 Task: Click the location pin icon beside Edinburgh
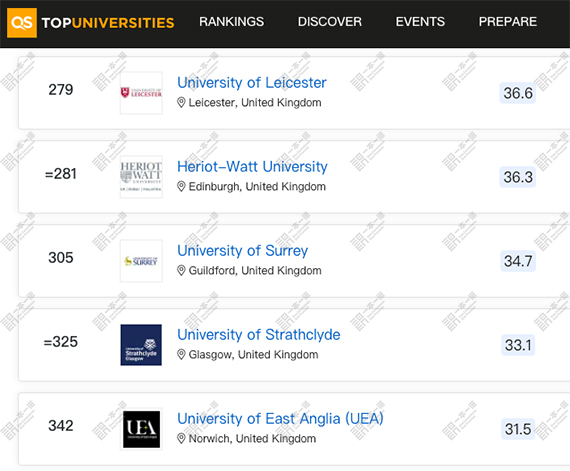coord(181,187)
